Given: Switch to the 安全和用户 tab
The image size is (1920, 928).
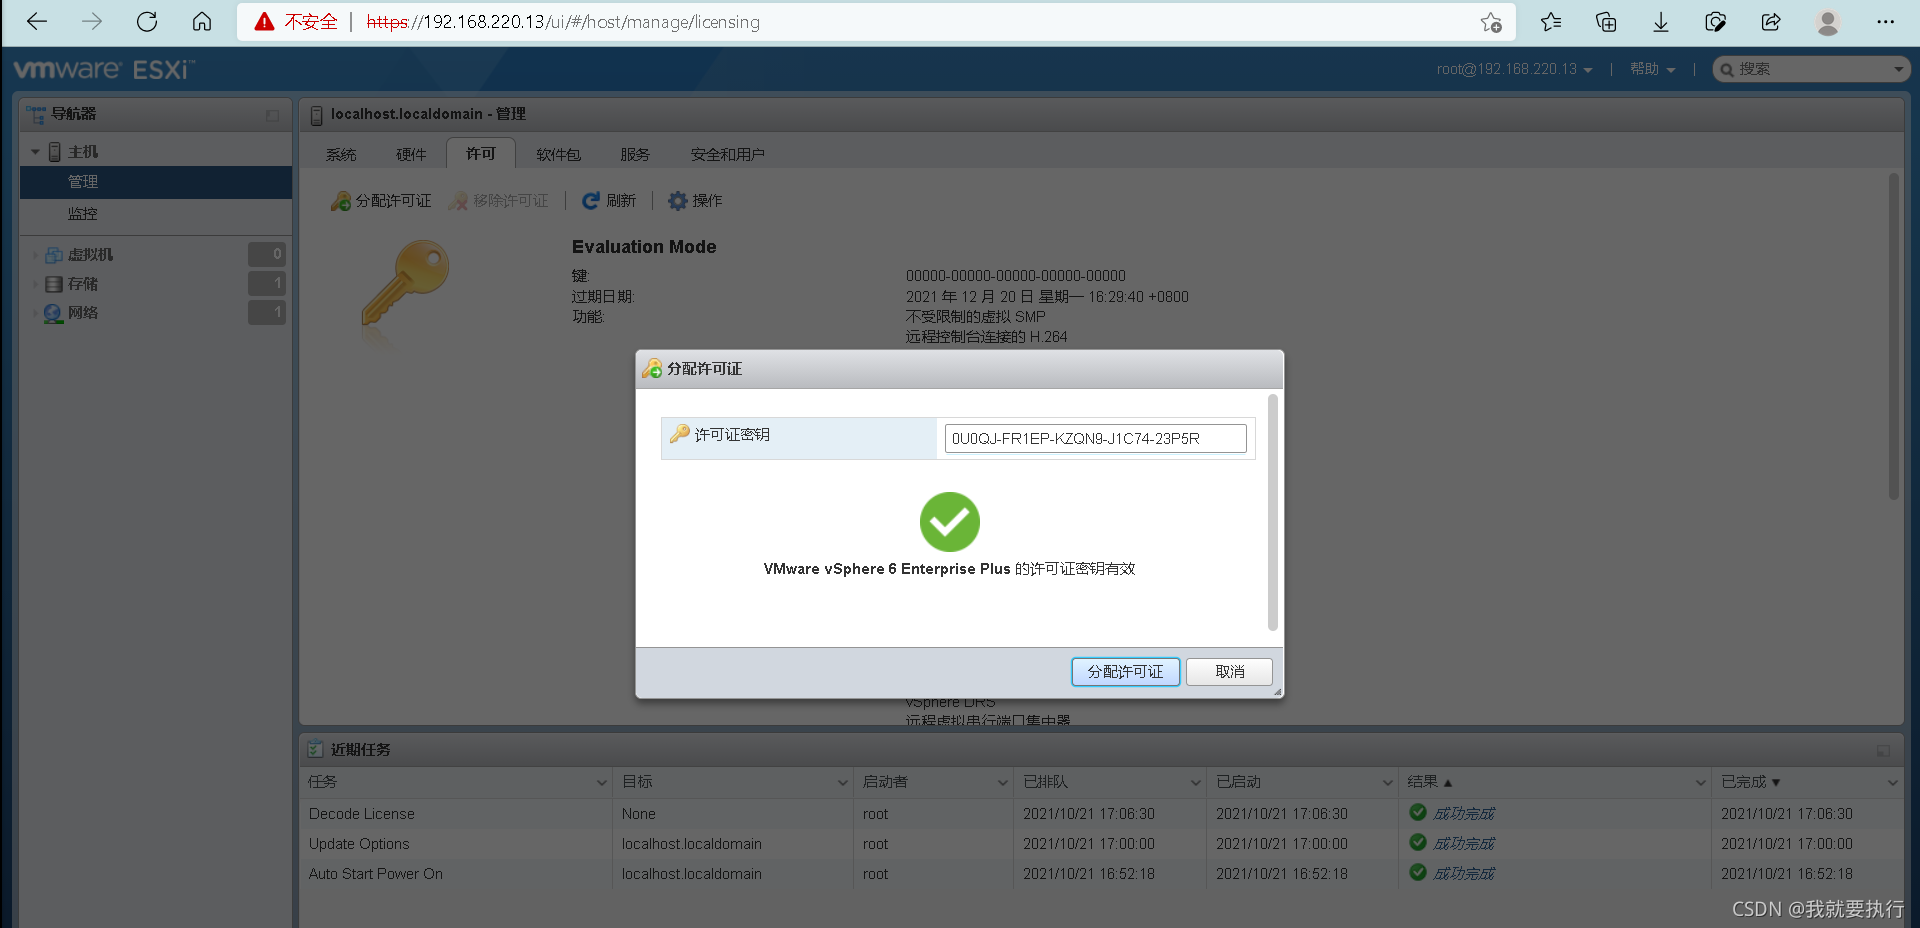Looking at the screenshot, I should pos(727,154).
